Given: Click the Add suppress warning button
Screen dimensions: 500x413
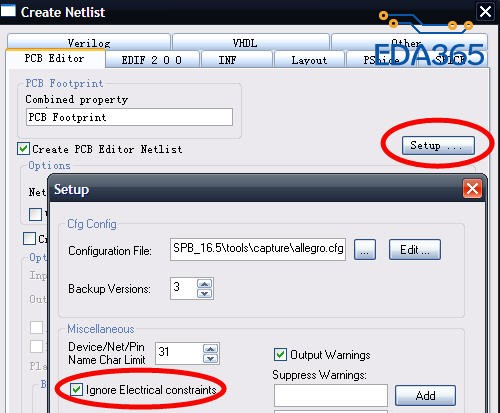Looking at the screenshot, I should point(425,396).
